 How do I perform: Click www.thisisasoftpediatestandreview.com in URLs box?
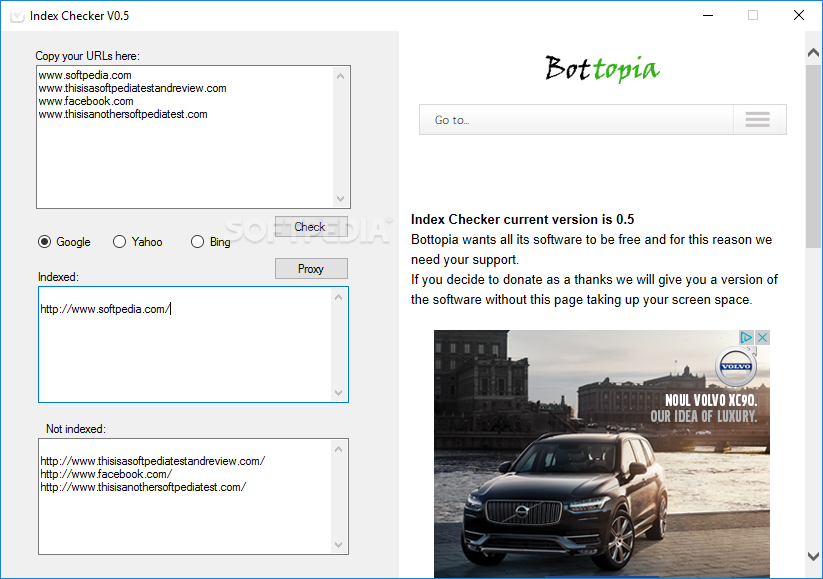(132, 88)
